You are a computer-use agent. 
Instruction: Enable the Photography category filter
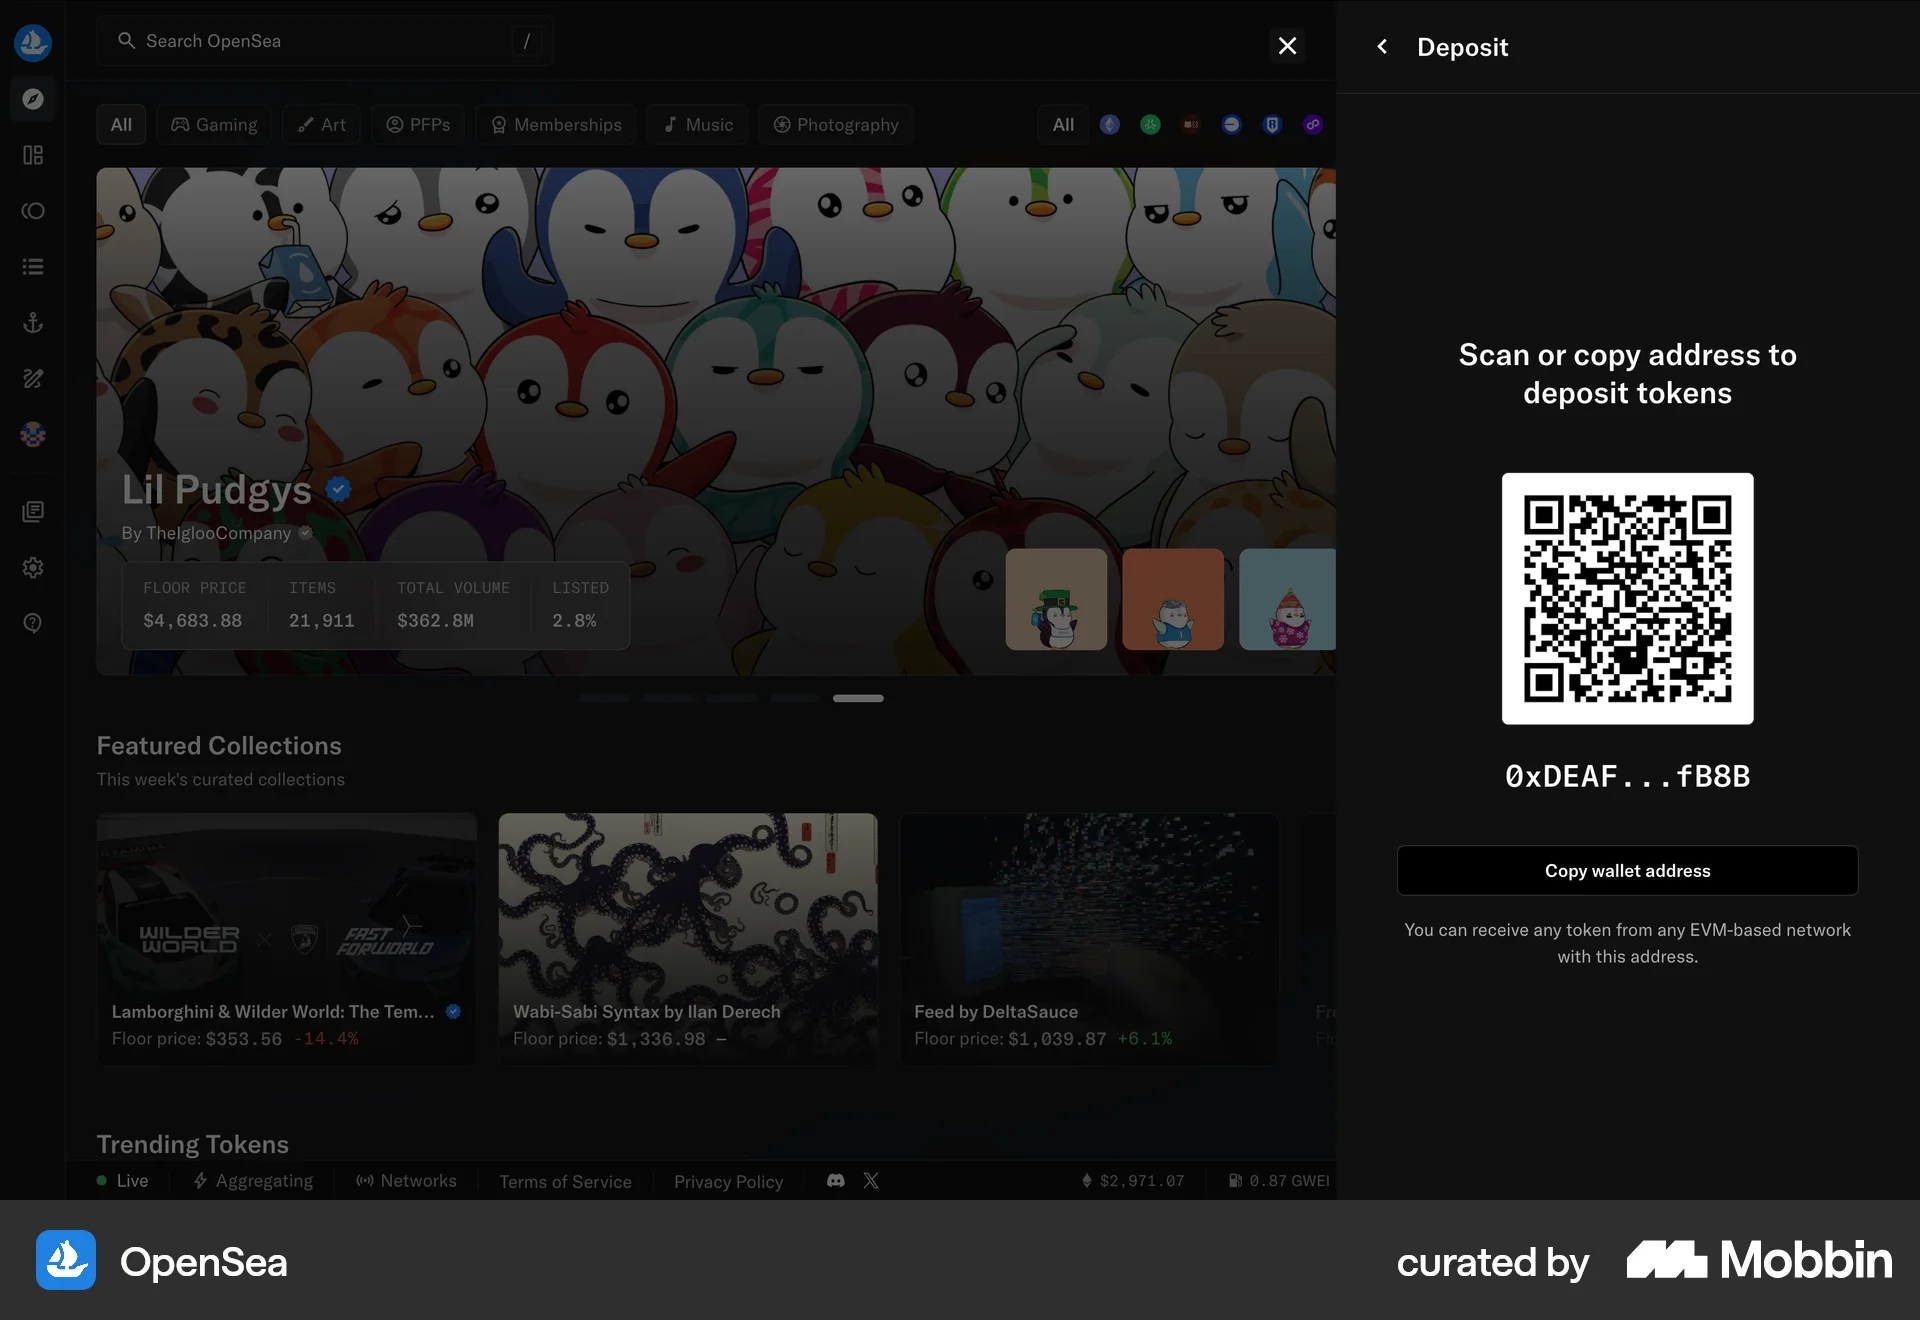pyautogui.click(x=836, y=124)
